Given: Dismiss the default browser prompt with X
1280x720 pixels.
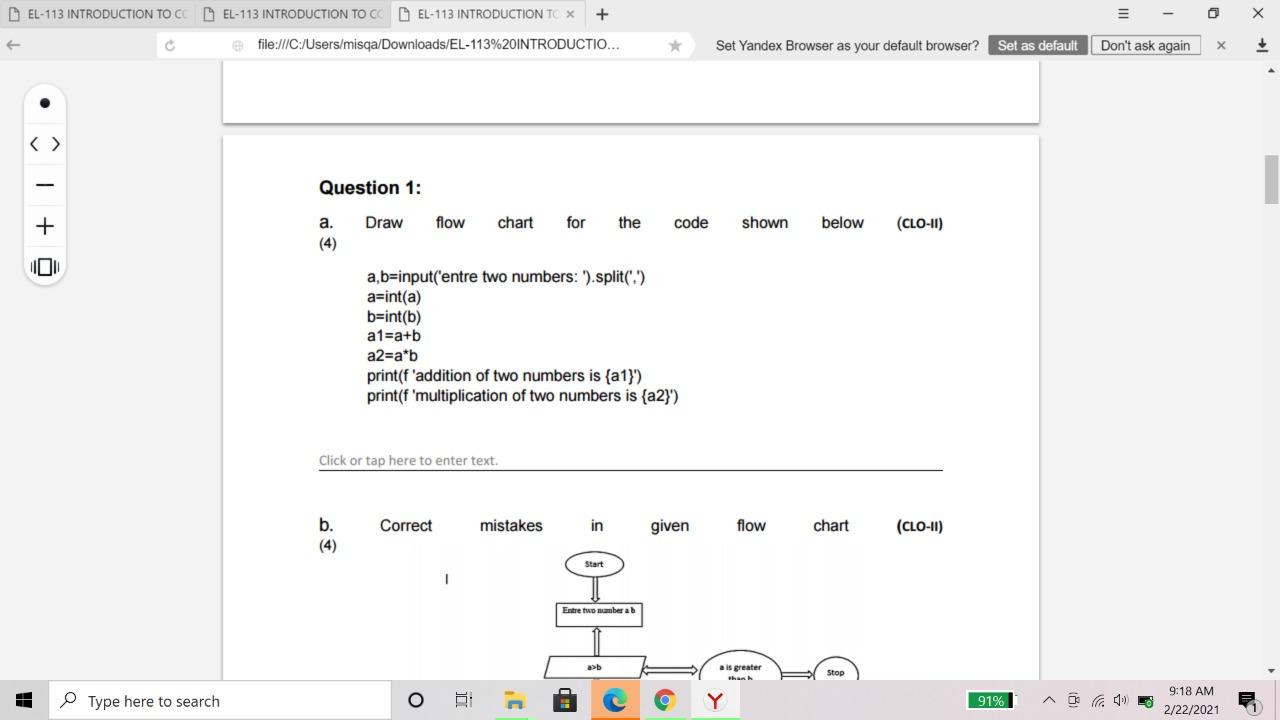Looking at the screenshot, I should [1221, 45].
